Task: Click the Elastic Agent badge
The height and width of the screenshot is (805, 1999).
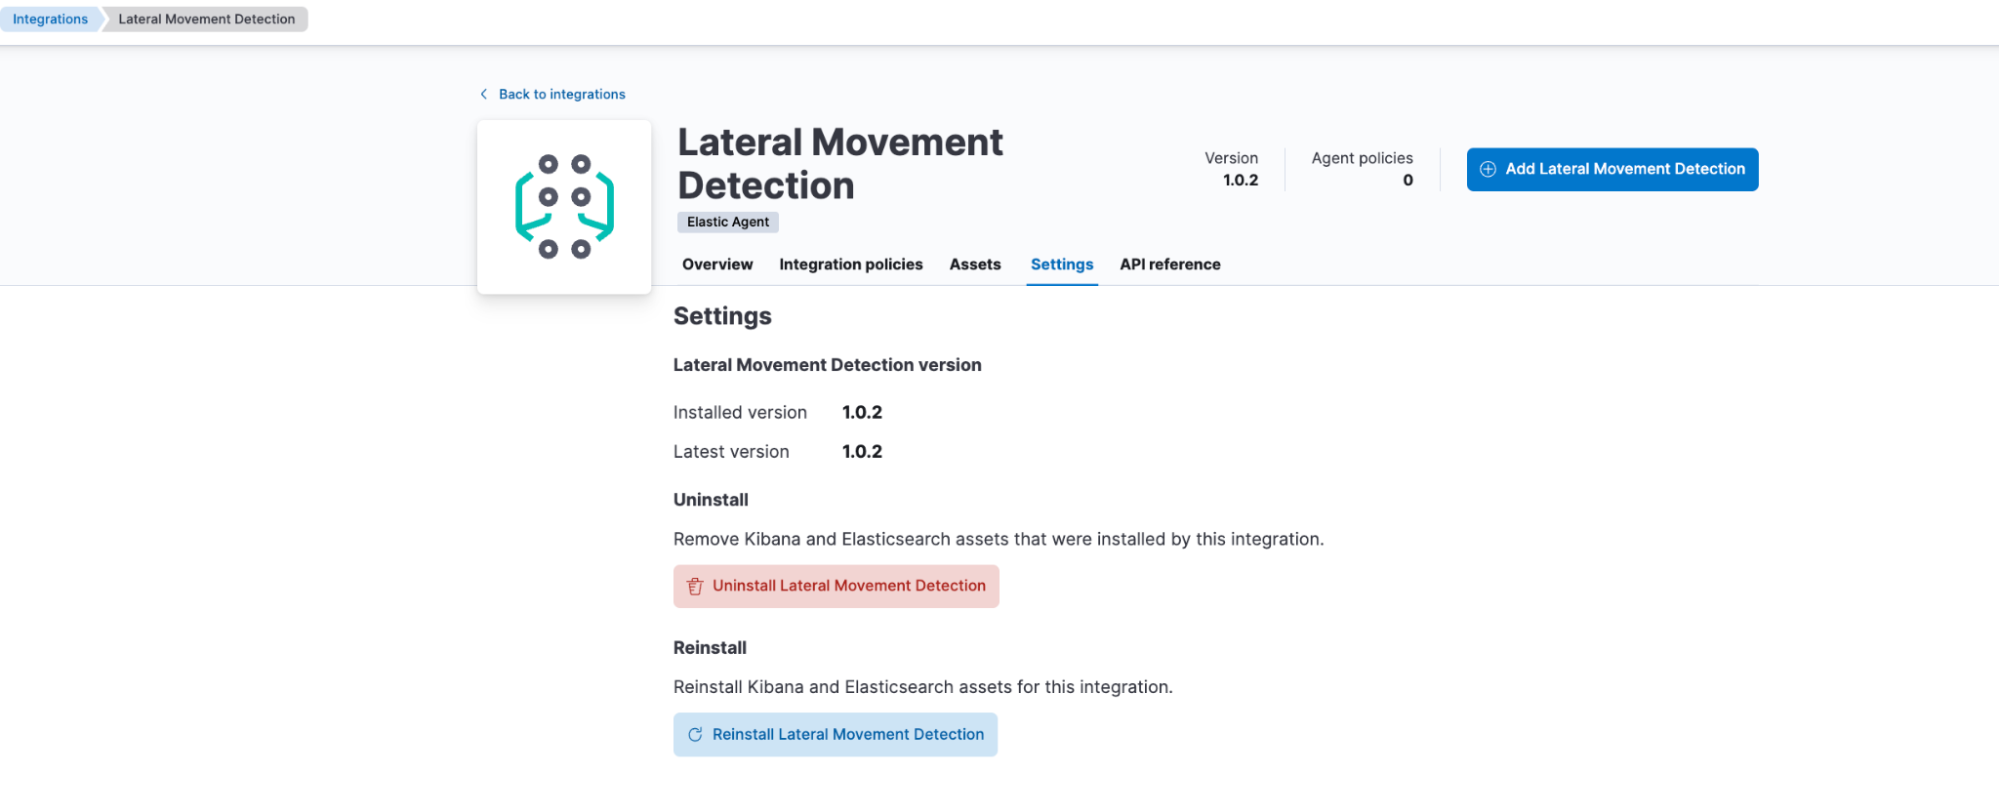Action: point(728,222)
